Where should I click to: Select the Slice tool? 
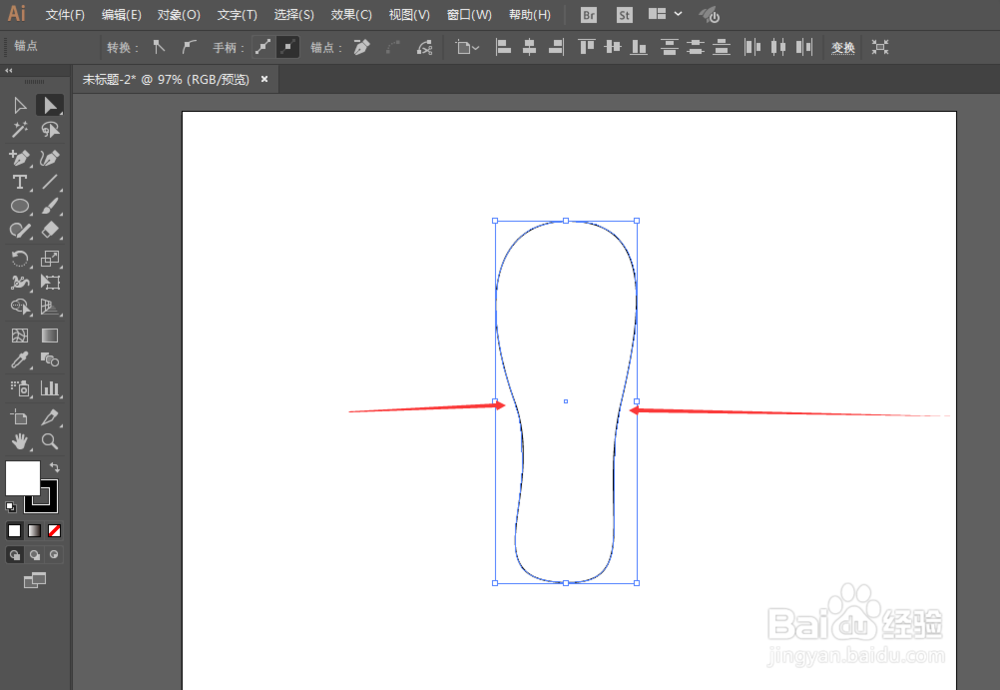coord(50,418)
